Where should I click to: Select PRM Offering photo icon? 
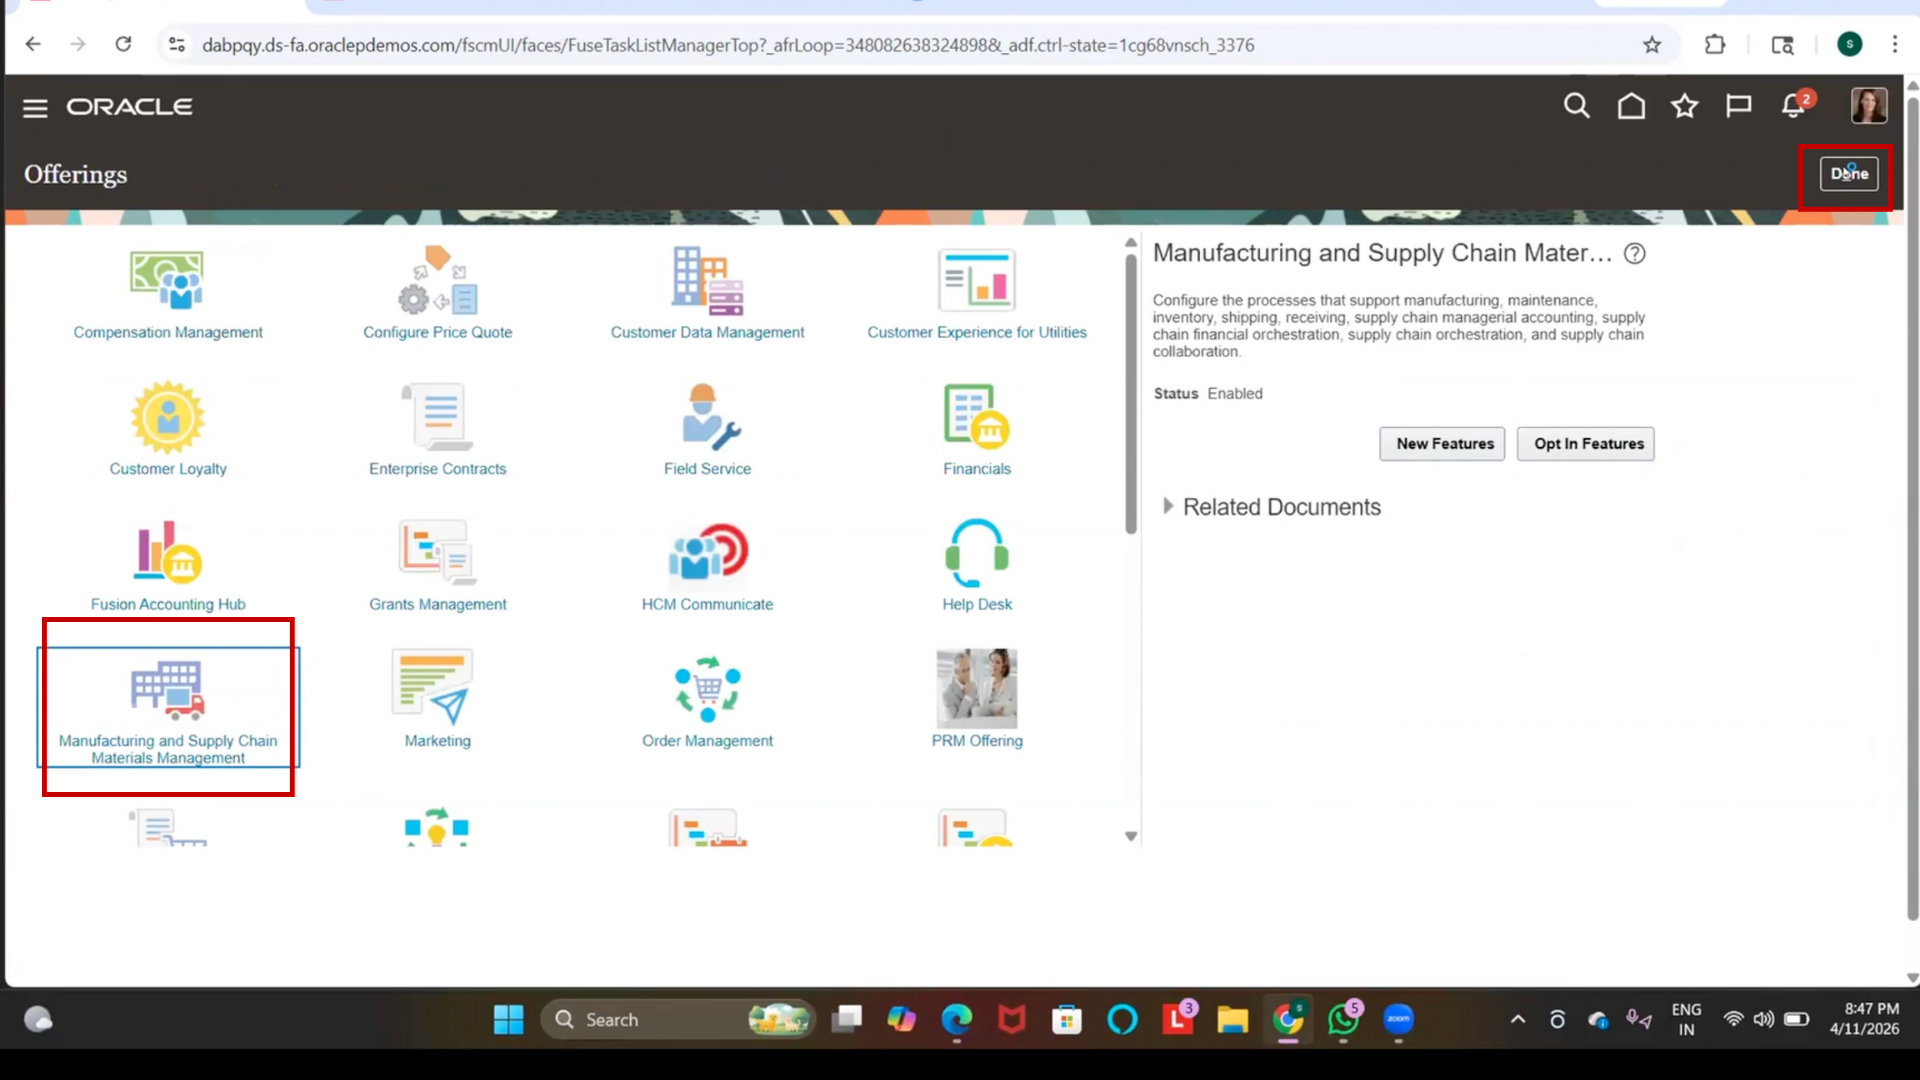[x=977, y=688]
